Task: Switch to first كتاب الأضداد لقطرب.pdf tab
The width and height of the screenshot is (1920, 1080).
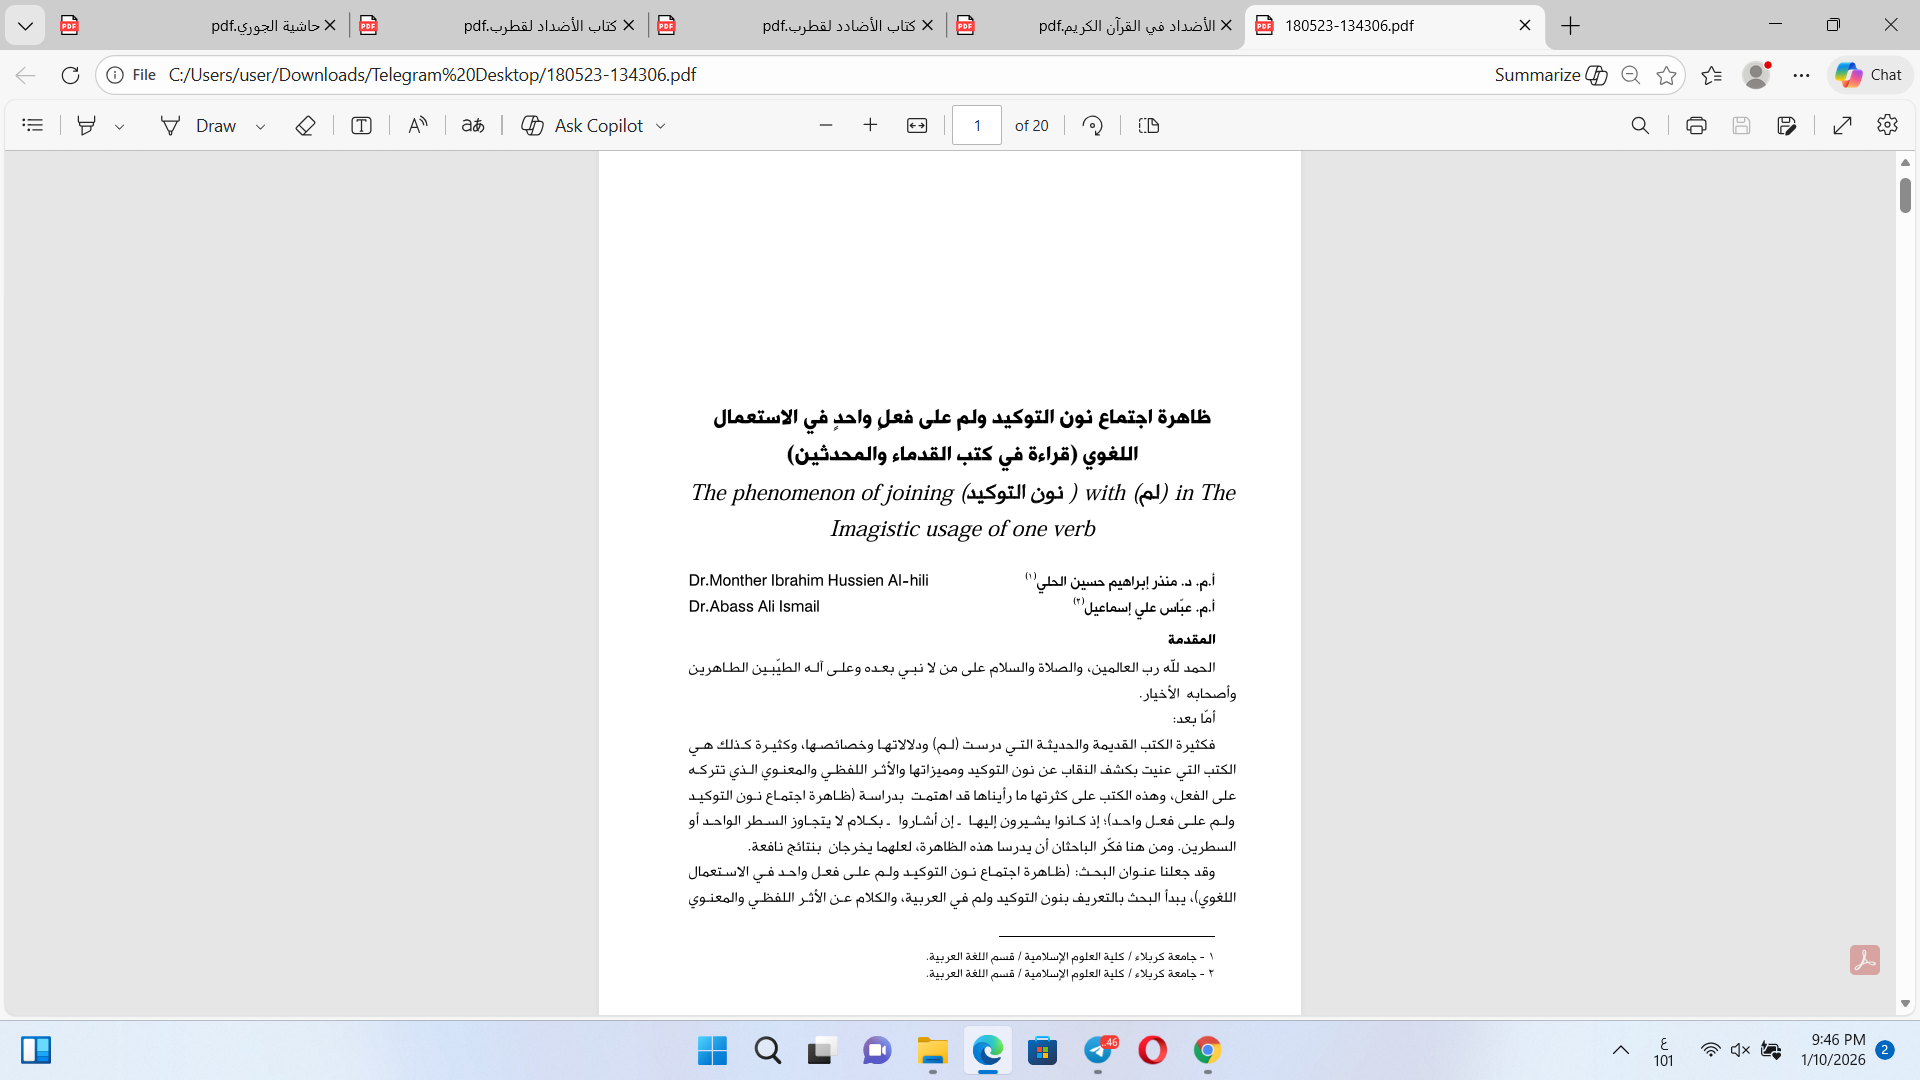Action: tap(499, 26)
